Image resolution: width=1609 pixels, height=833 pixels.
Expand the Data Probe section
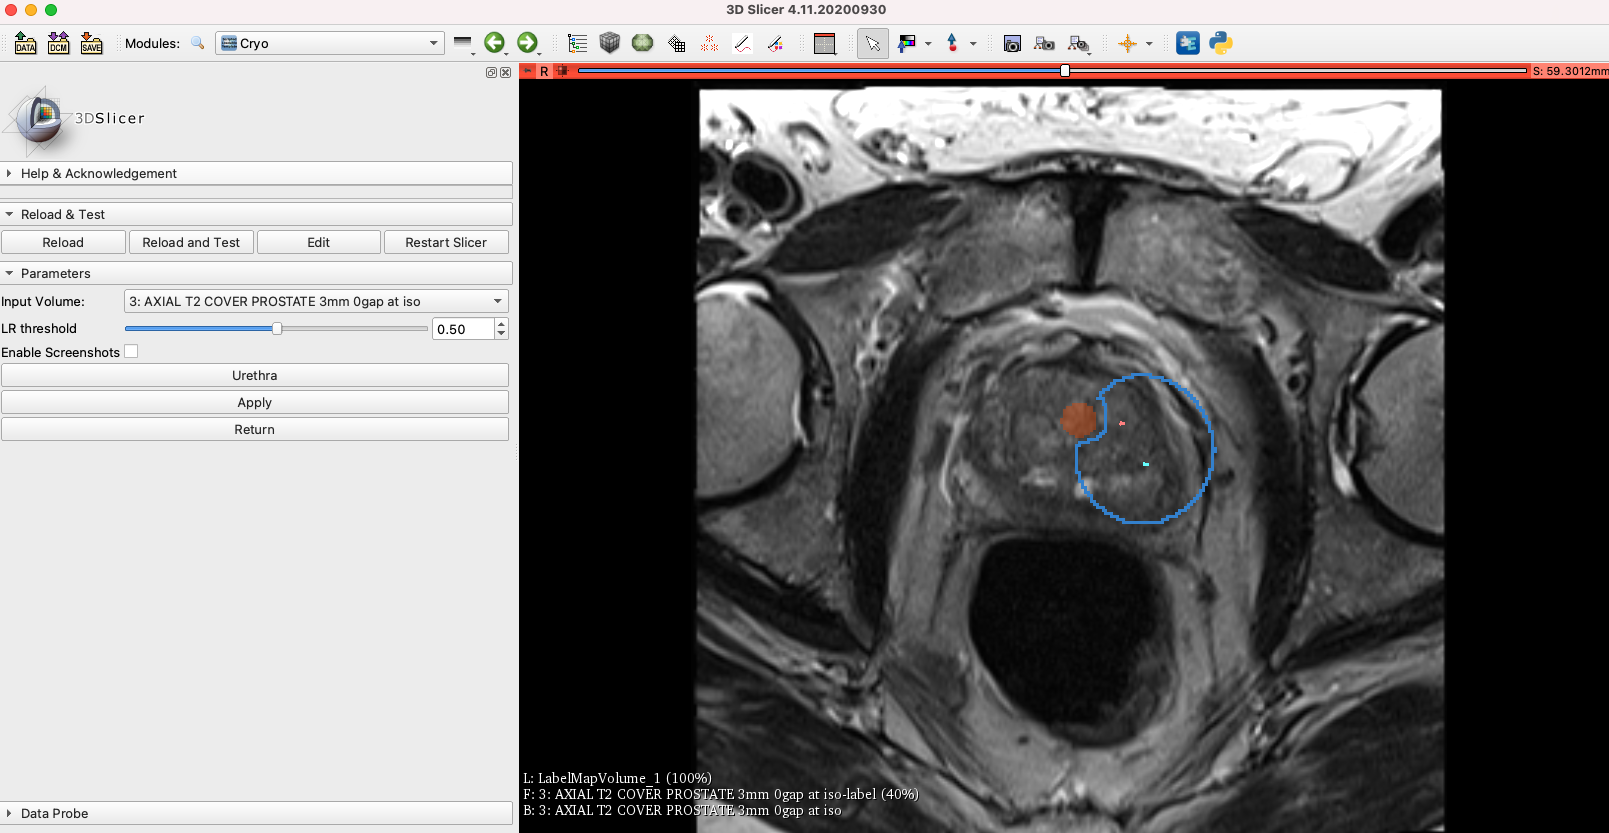point(55,813)
